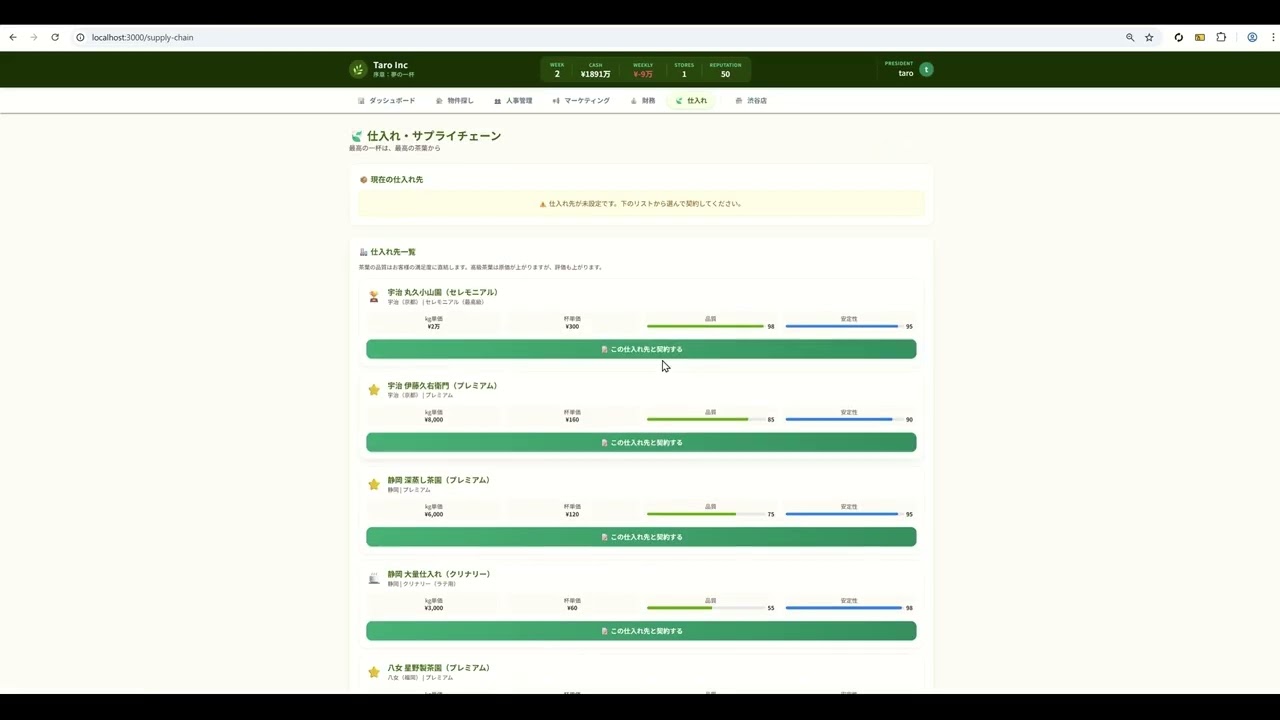1280x720 pixels.
Task: View site information icon in address bar
Action: coord(81,37)
